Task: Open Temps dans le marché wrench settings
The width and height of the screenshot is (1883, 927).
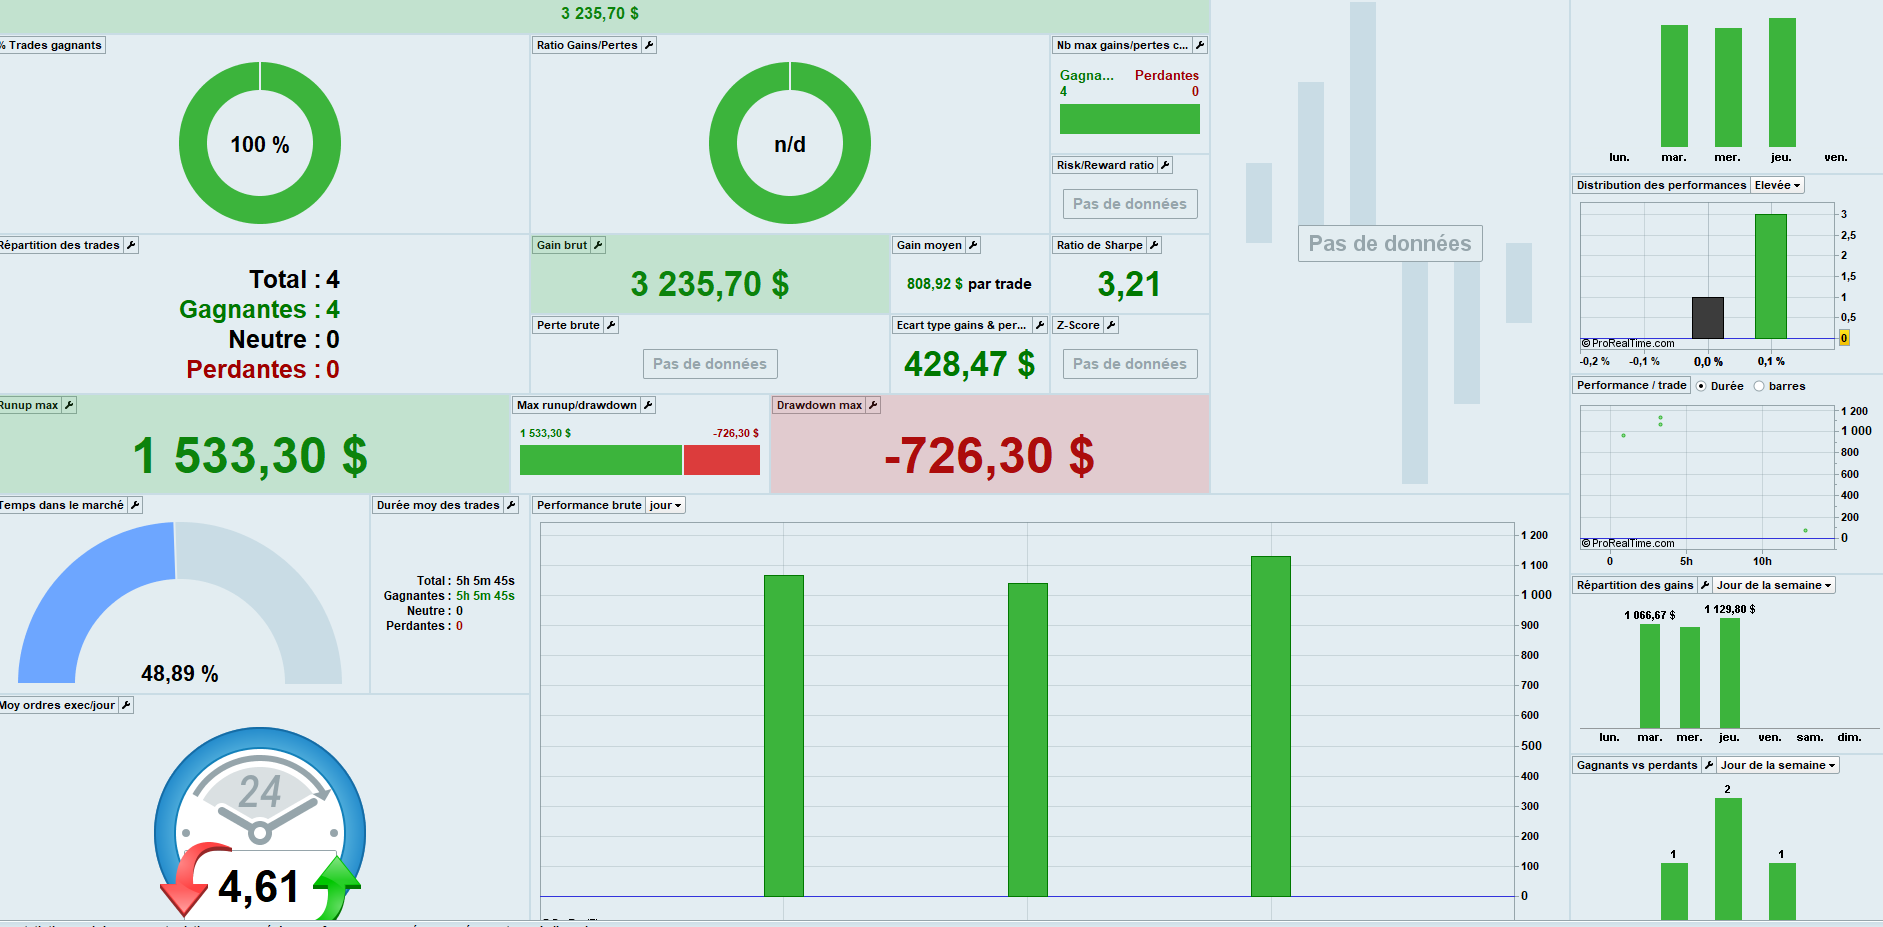Action: 135,505
